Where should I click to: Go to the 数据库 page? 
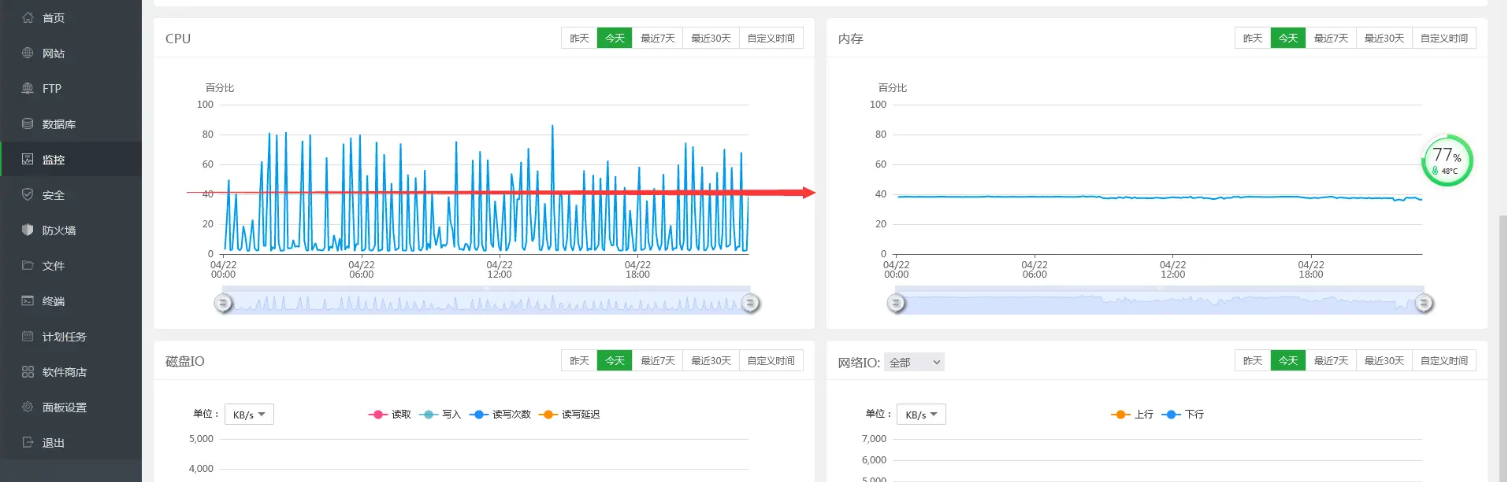point(71,124)
